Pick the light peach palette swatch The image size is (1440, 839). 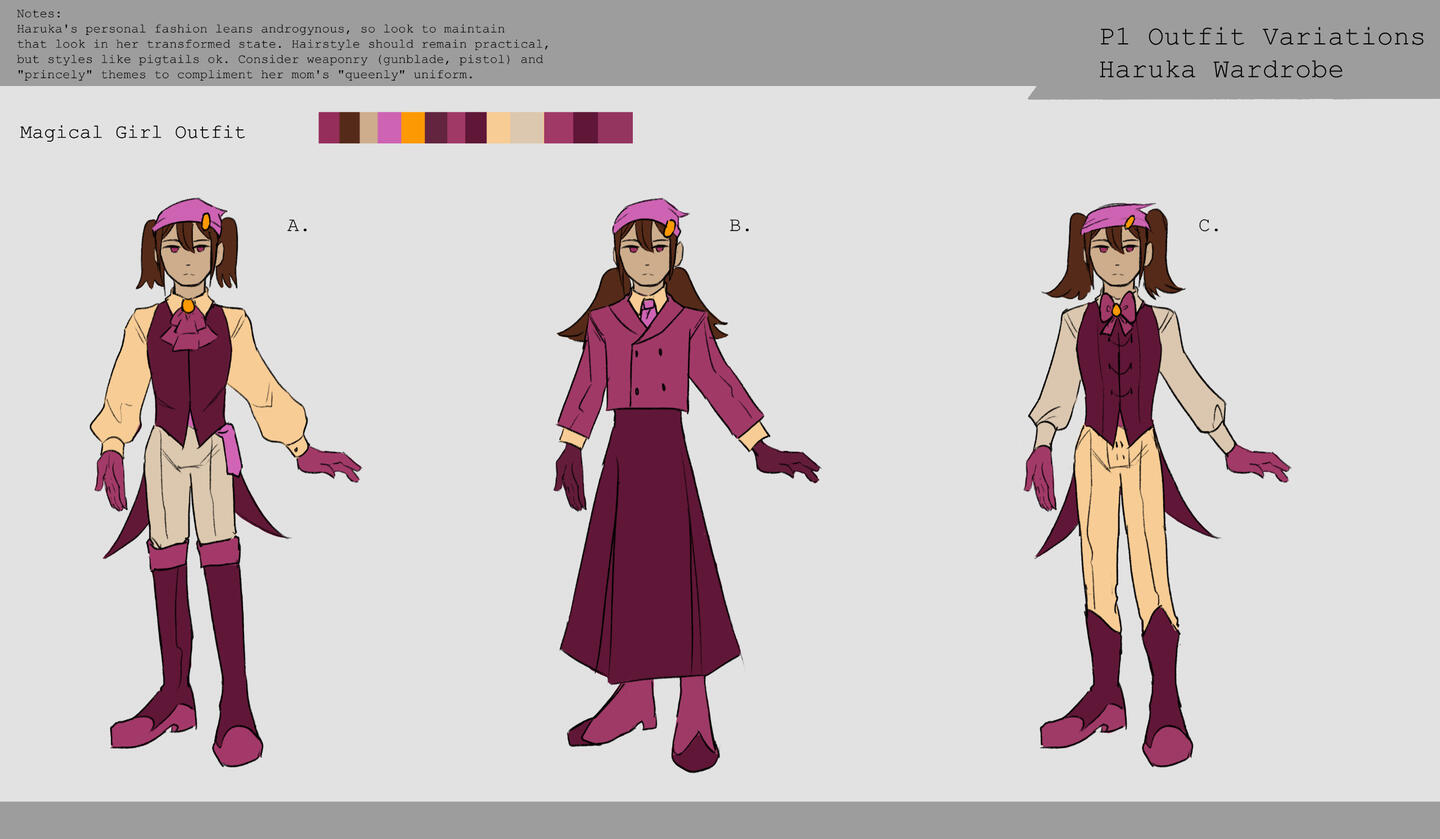tap(499, 128)
